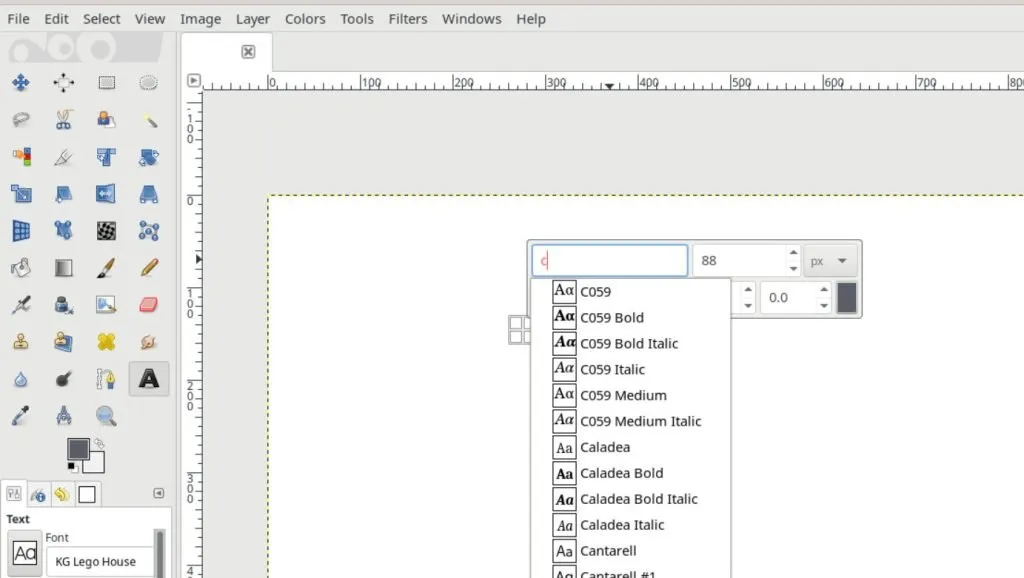Select the Crop tool

pos(63,157)
